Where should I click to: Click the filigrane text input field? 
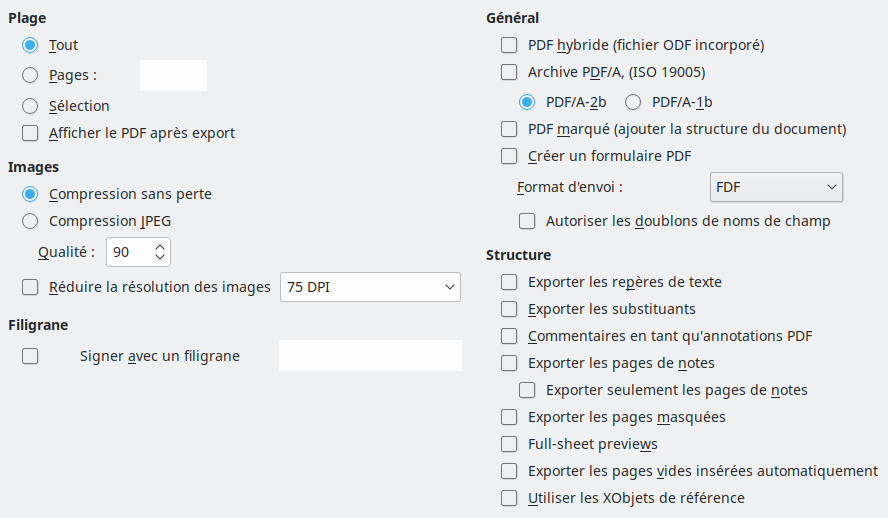(x=370, y=356)
